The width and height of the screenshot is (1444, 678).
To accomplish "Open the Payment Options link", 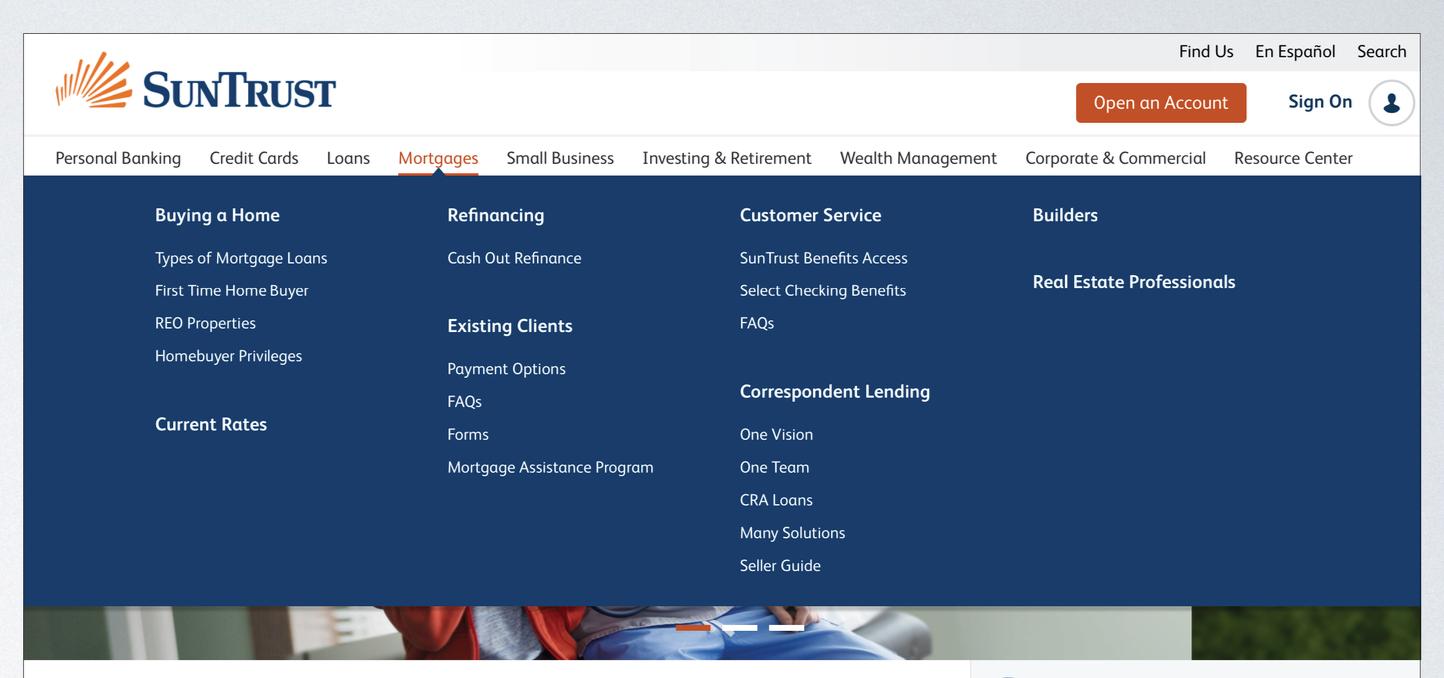I will coord(506,369).
